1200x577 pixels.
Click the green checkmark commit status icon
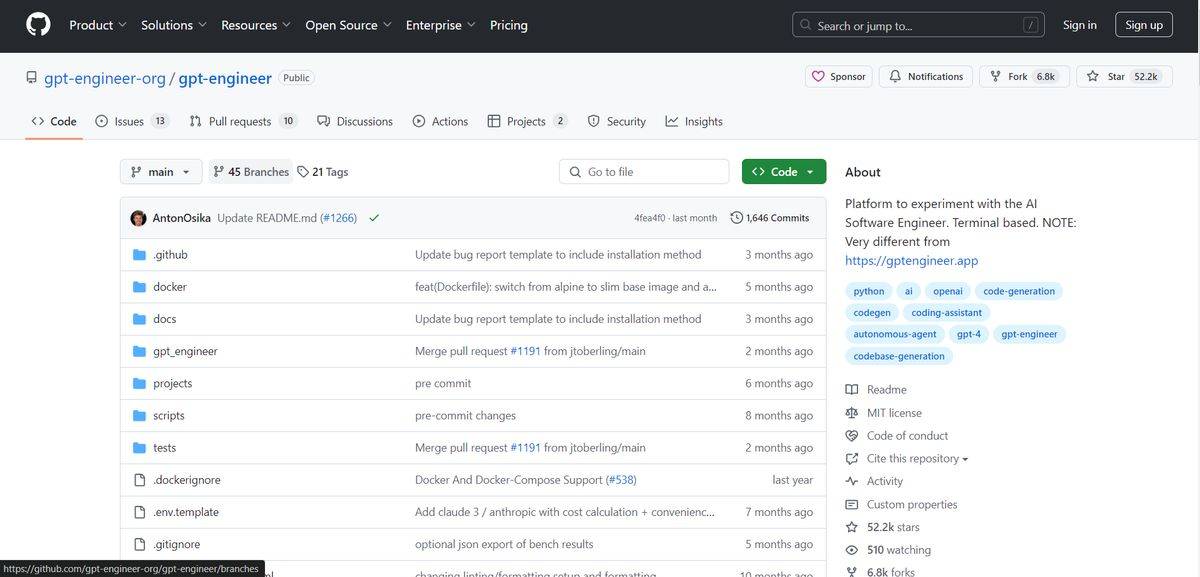(x=374, y=218)
